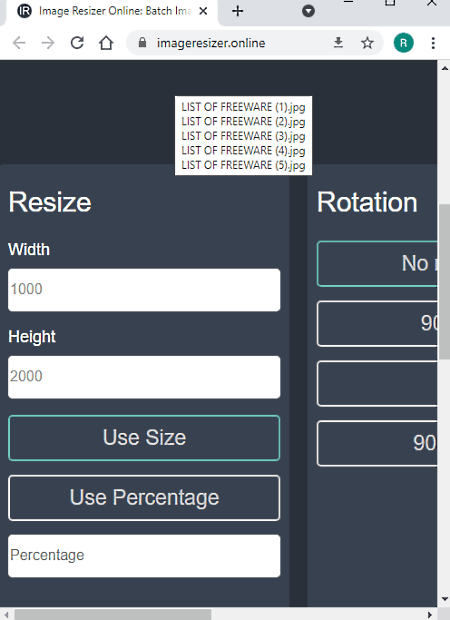Select the Use Size option

(144, 438)
